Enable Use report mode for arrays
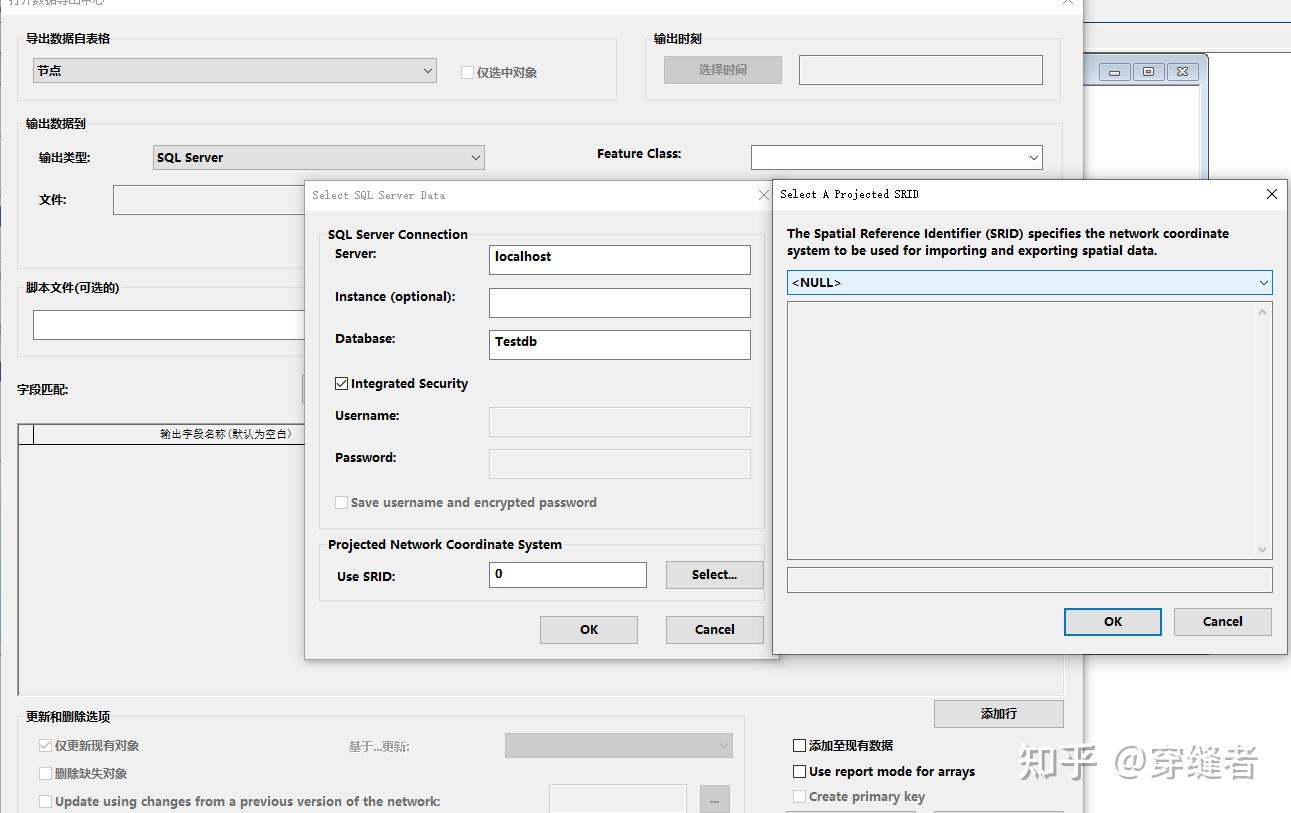 (x=798, y=771)
